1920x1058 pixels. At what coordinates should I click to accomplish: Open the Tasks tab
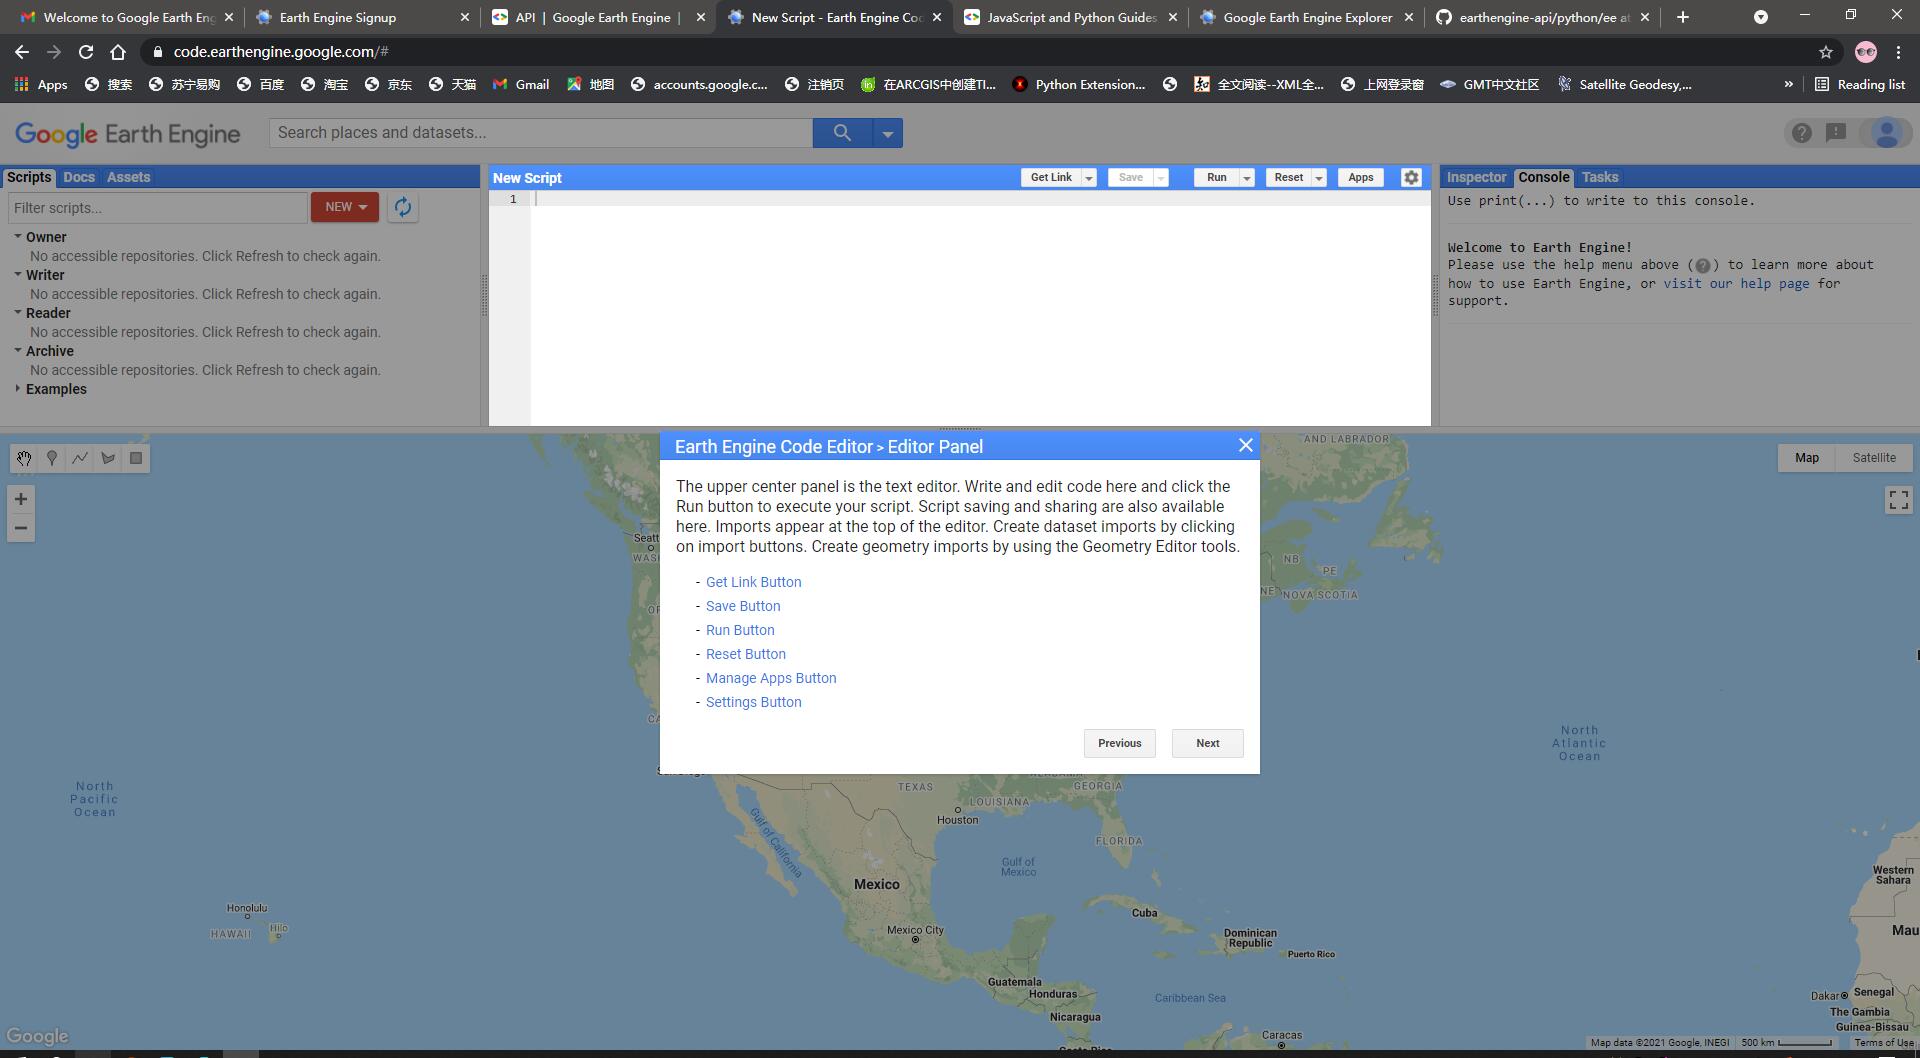[1600, 177]
